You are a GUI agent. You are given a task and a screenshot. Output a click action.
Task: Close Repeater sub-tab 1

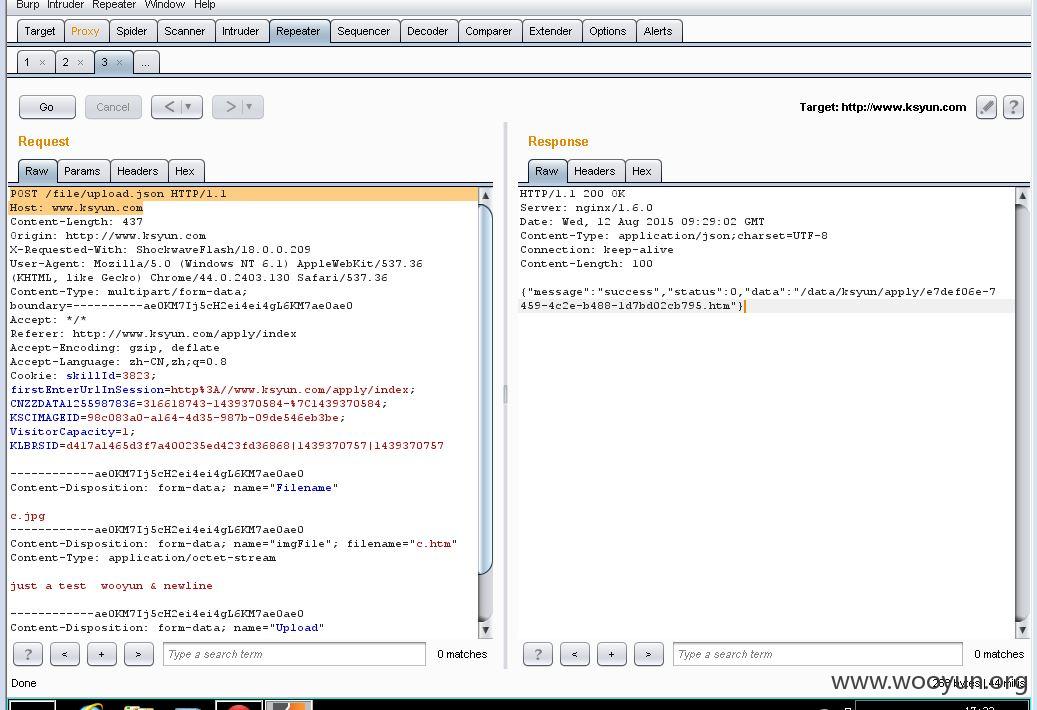click(x=42, y=63)
